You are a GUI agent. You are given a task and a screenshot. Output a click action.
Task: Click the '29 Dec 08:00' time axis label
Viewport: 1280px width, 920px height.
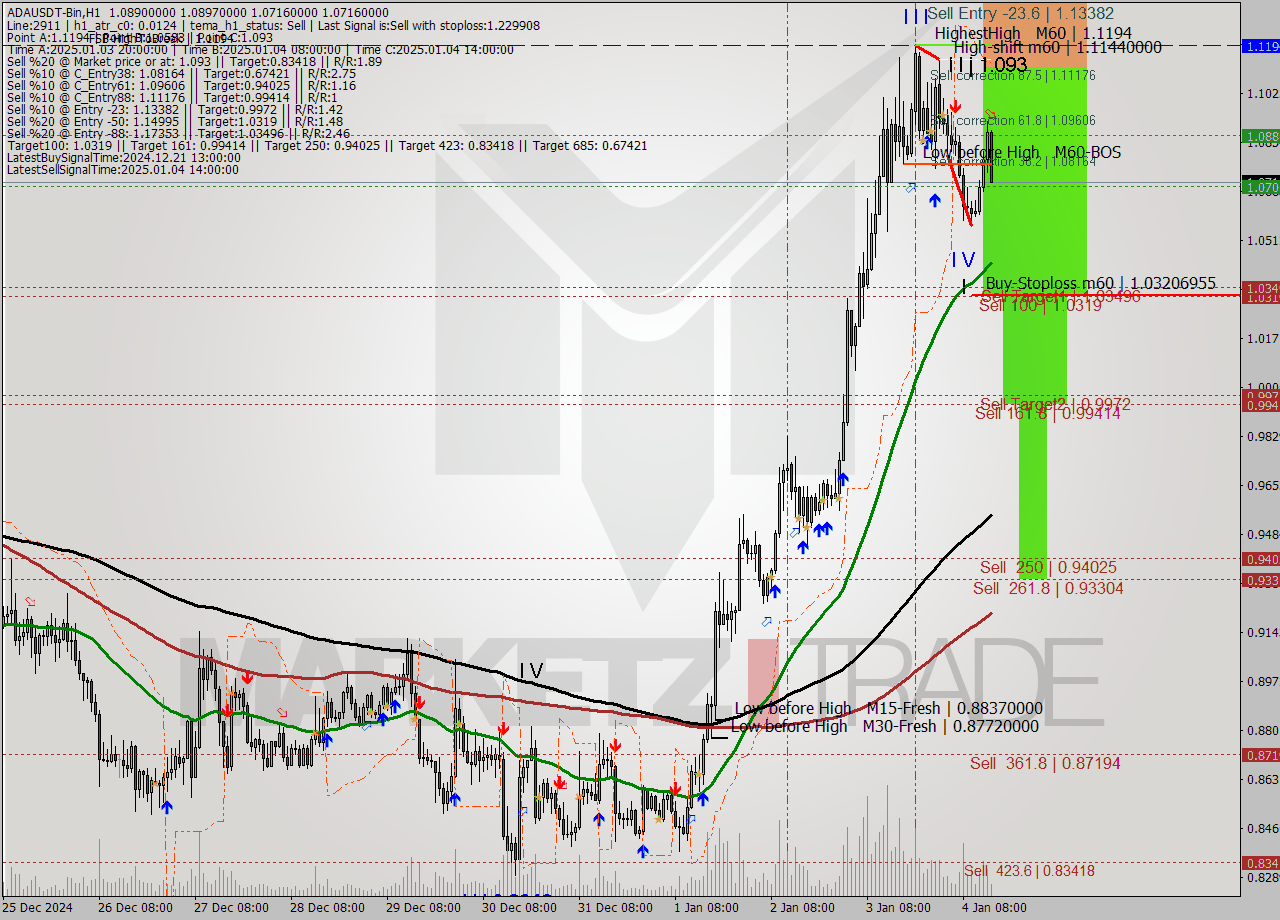coord(423,908)
